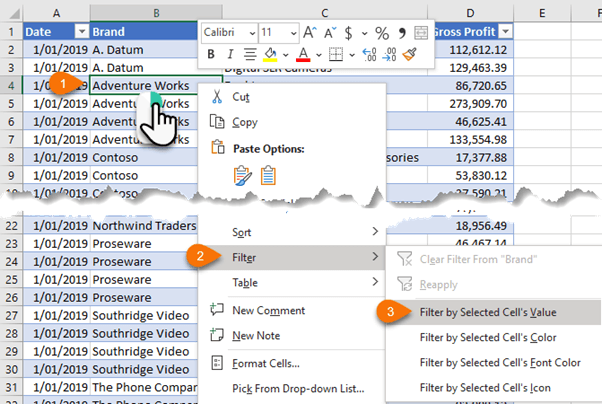Choose Filter by Selected Cell's Value
The image size is (602, 404).
[x=494, y=312]
